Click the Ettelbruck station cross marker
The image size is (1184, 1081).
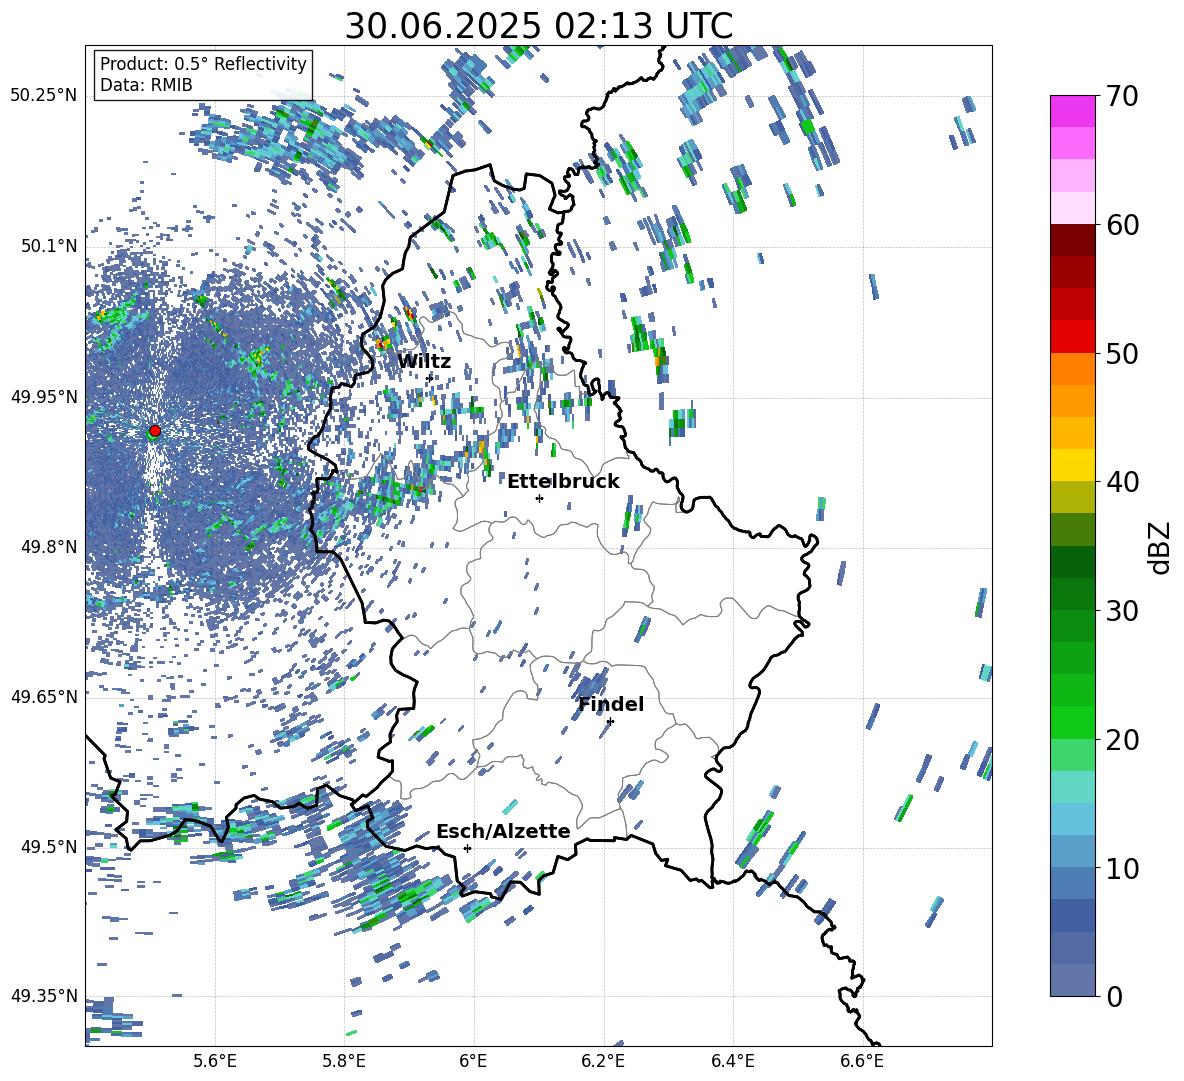point(539,498)
